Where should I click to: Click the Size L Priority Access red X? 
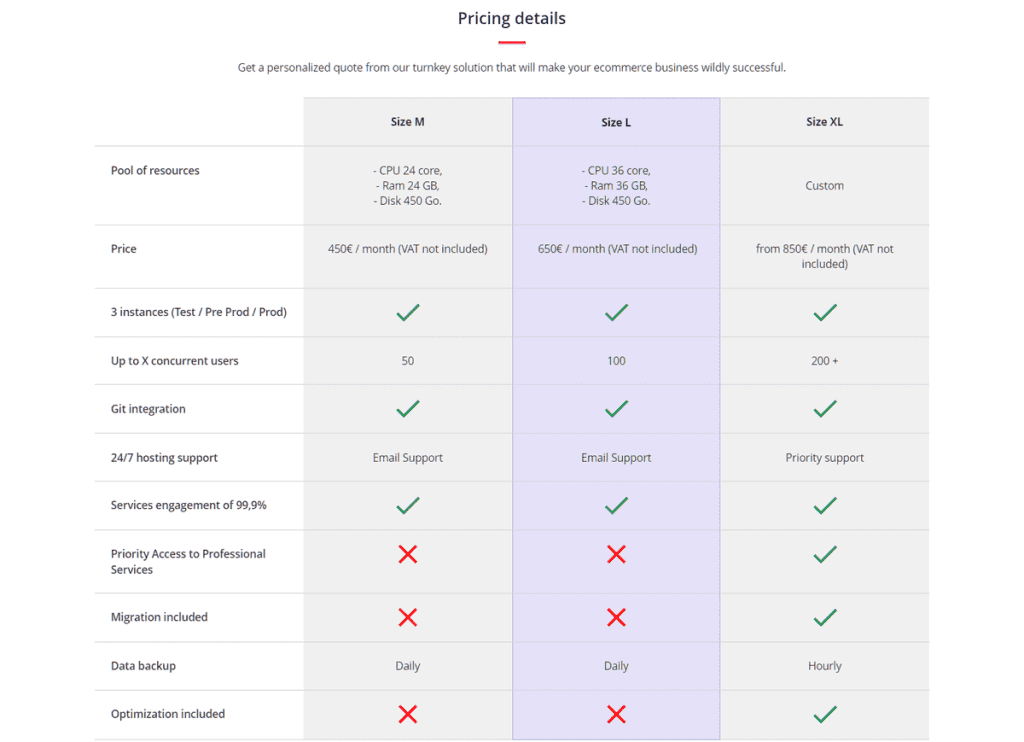point(616,555)
